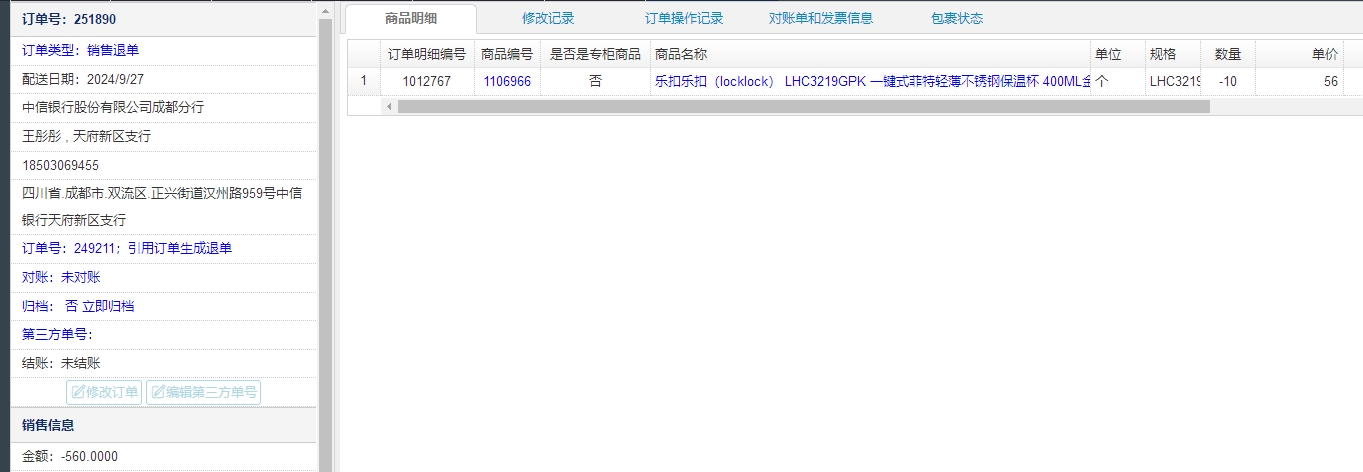Click the 单价 column header
Viewport: 1363px width, 472px height.
tap(1300, 54)
